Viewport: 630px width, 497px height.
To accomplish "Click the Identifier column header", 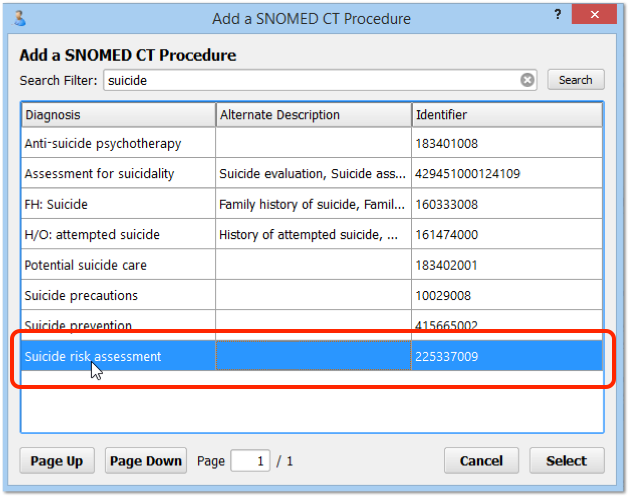I will pyautogui.click(x=507, y=115).
